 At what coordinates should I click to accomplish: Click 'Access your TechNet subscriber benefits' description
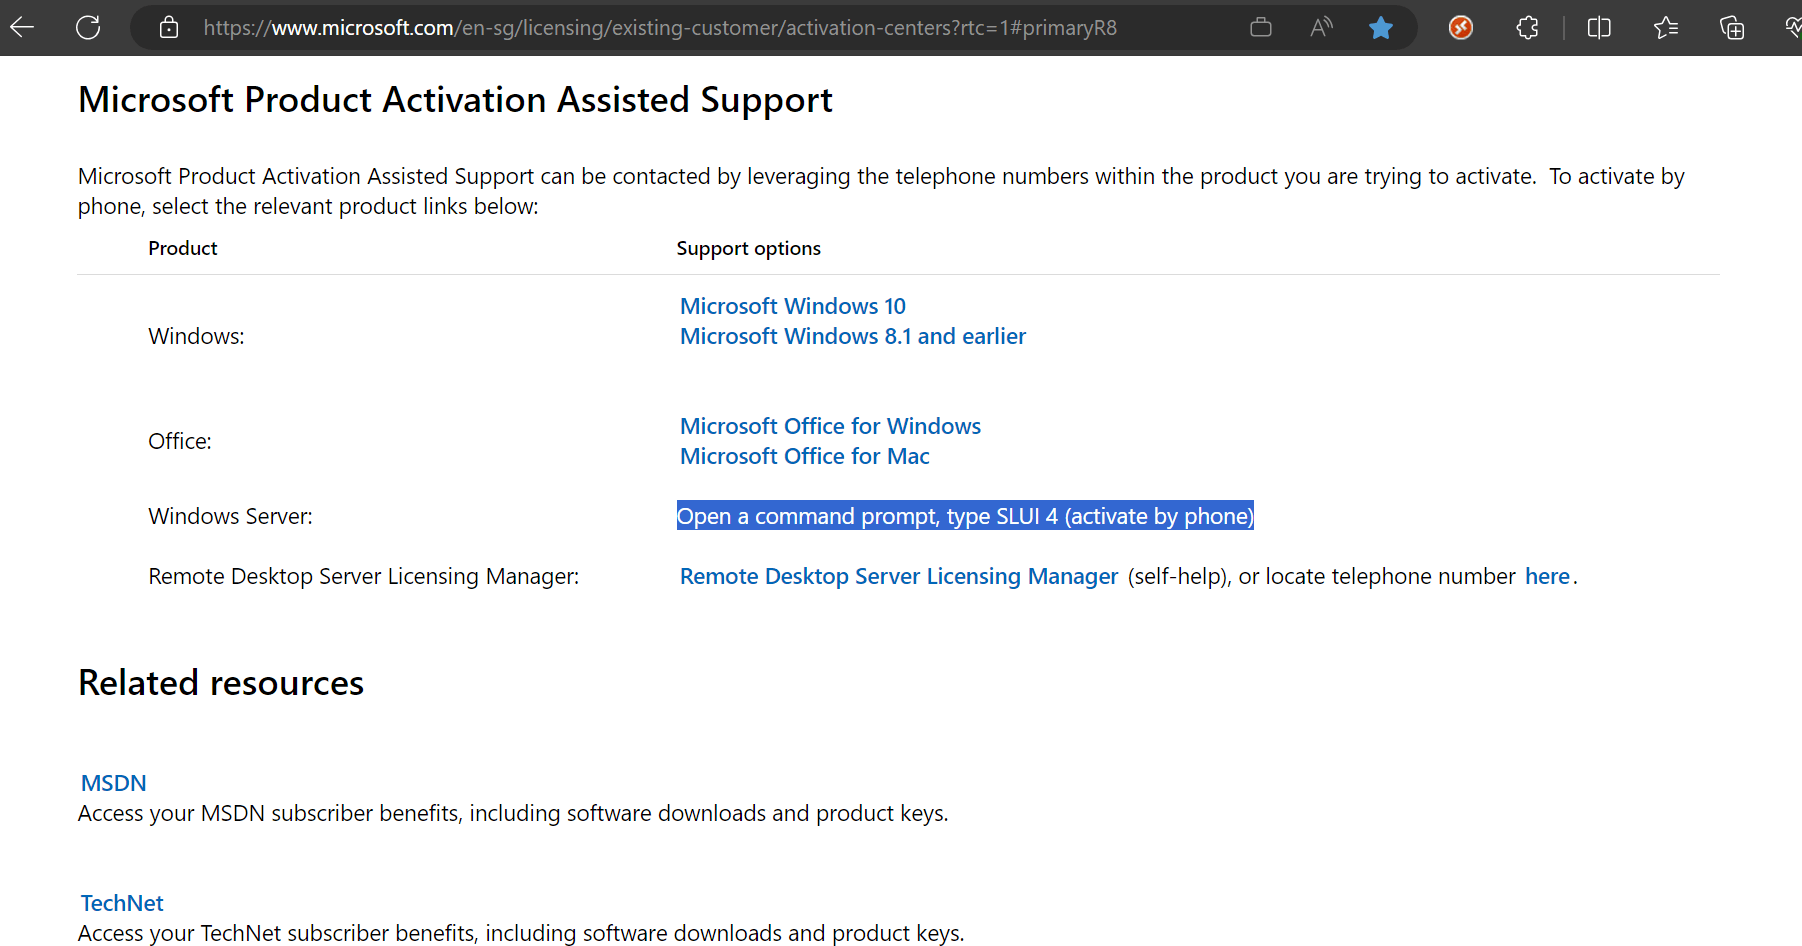coord(521,933)
